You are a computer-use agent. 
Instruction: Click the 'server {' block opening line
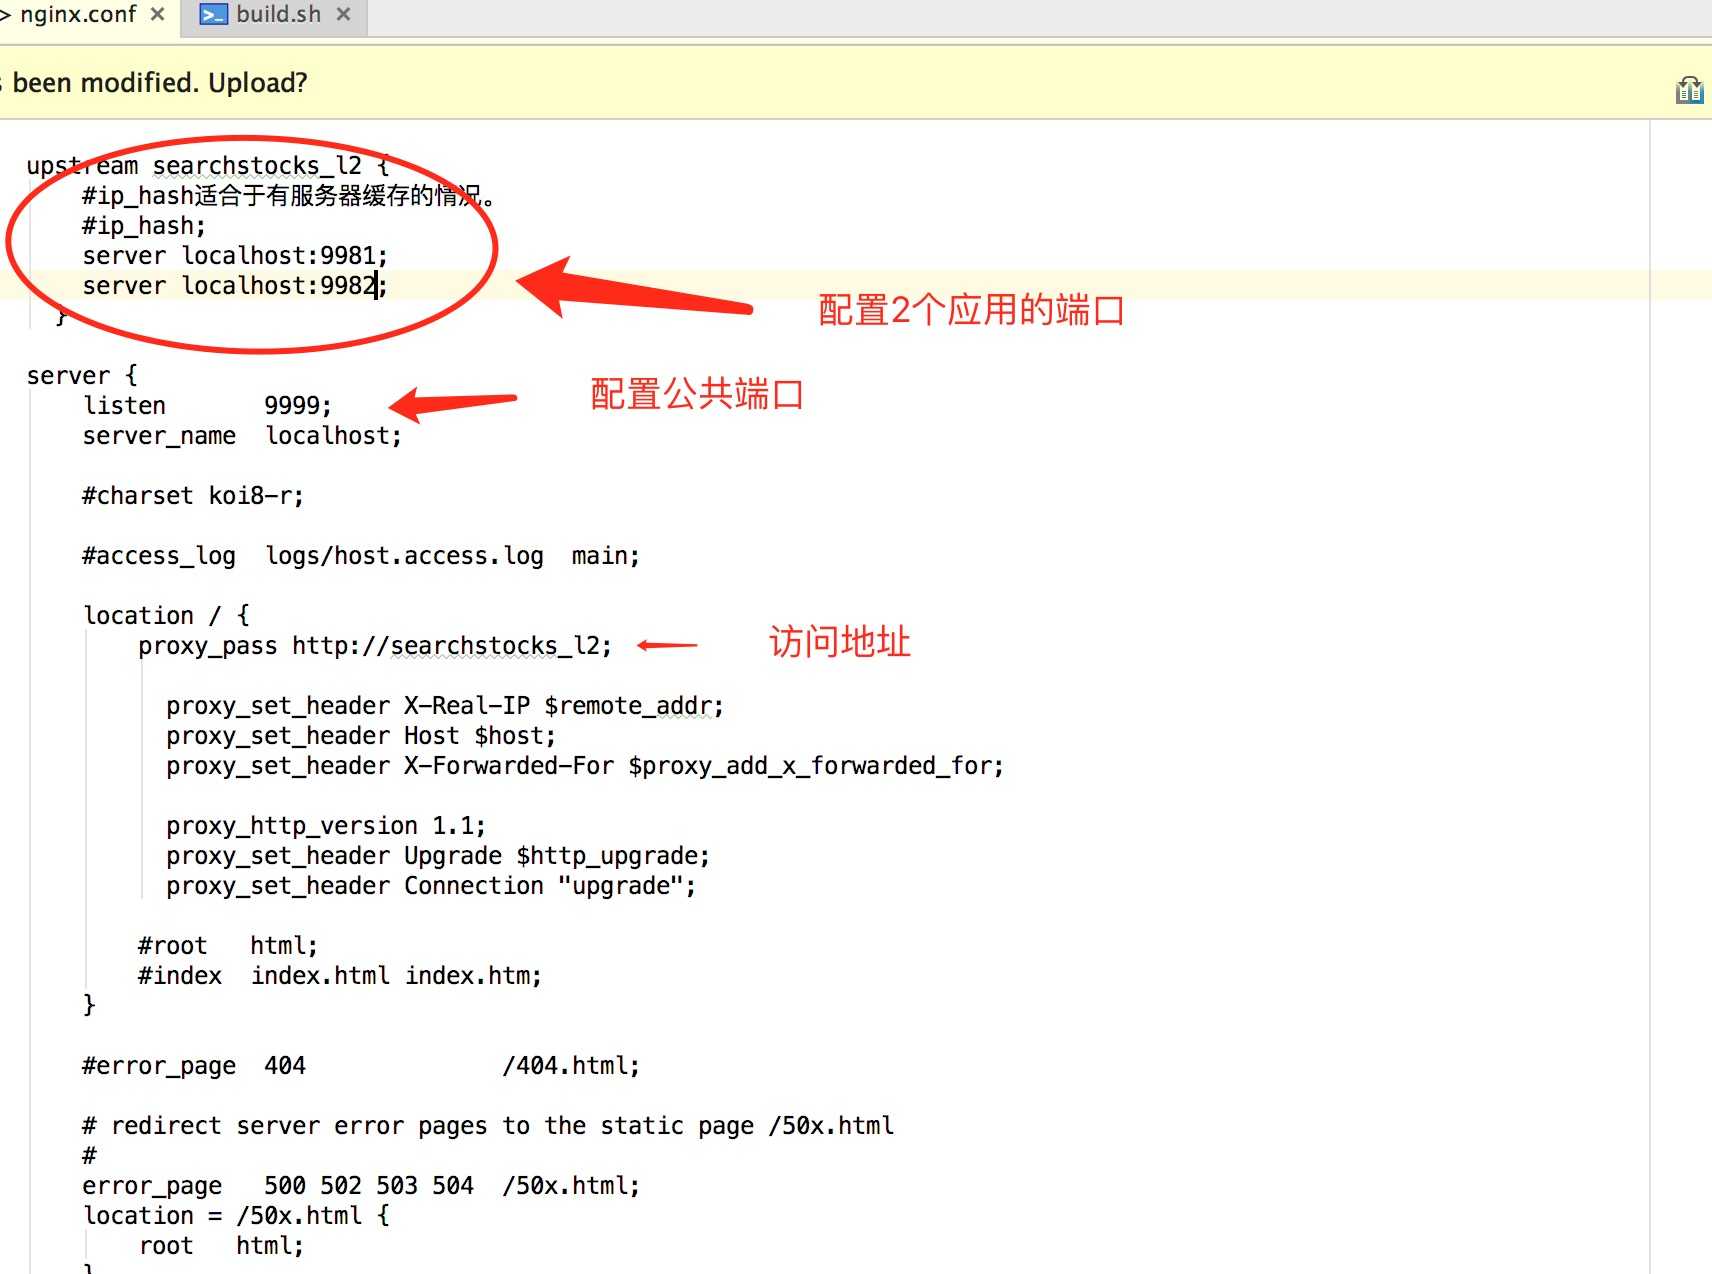tap(82, 376)
